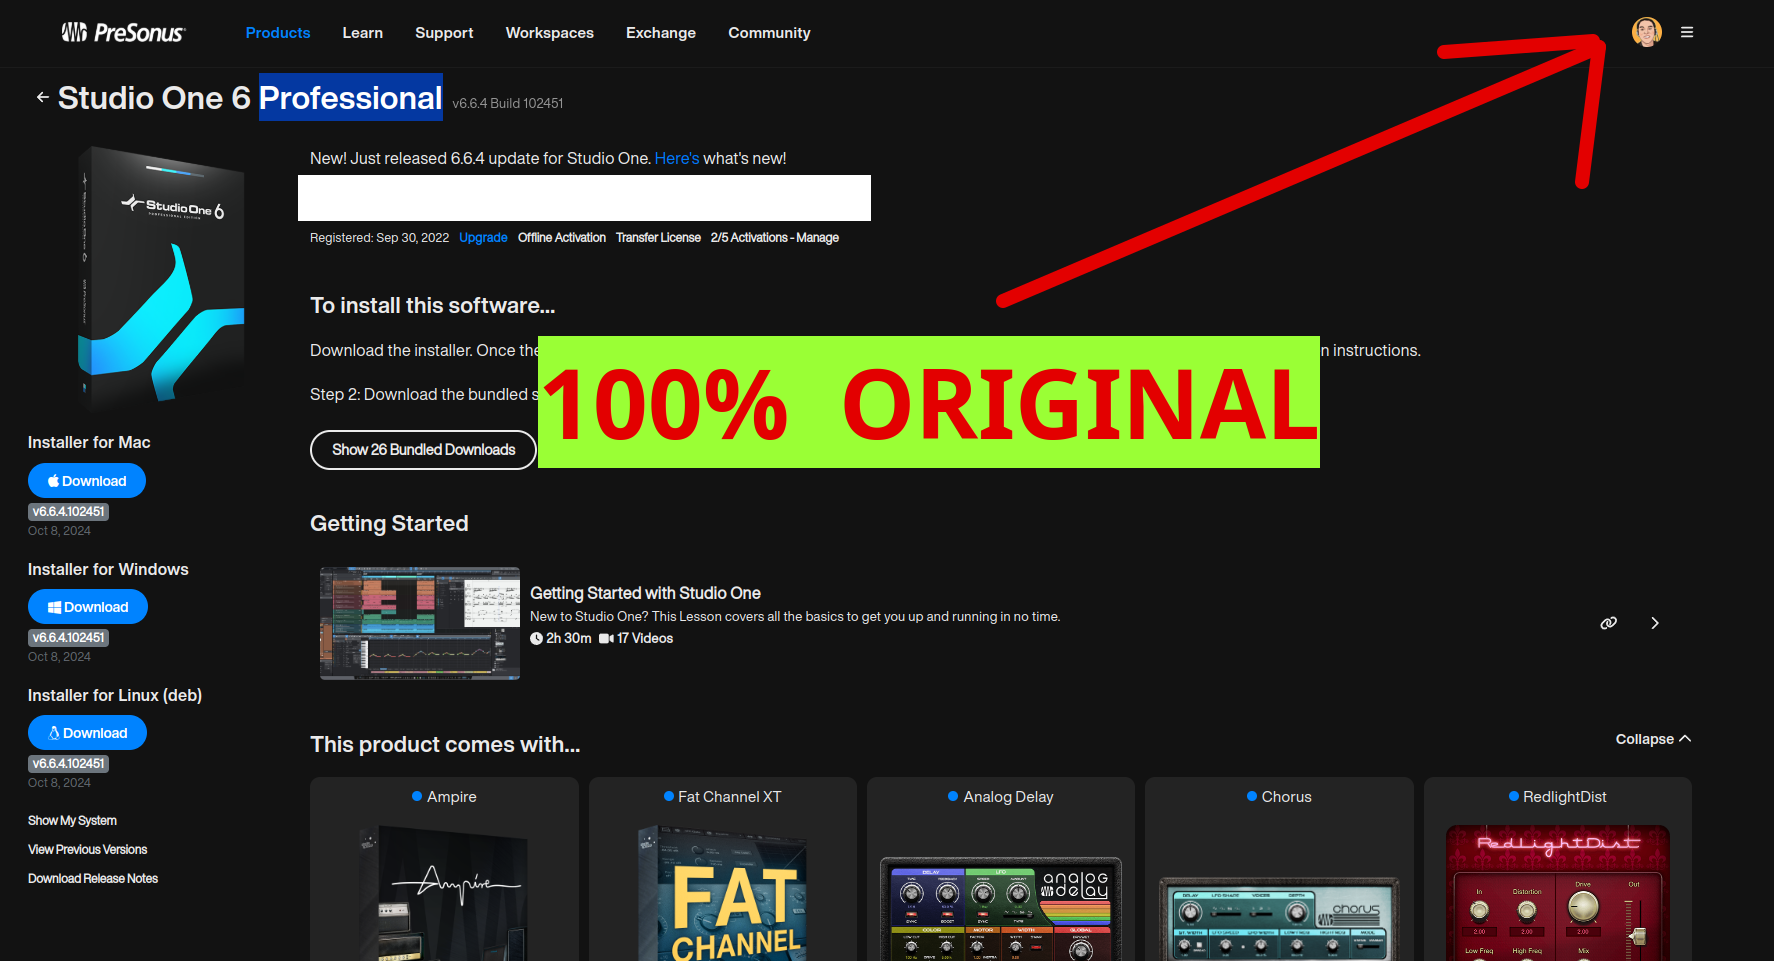
Task: Click the Registered: Sep 30, 2022 text
Action: click(379, 238)
